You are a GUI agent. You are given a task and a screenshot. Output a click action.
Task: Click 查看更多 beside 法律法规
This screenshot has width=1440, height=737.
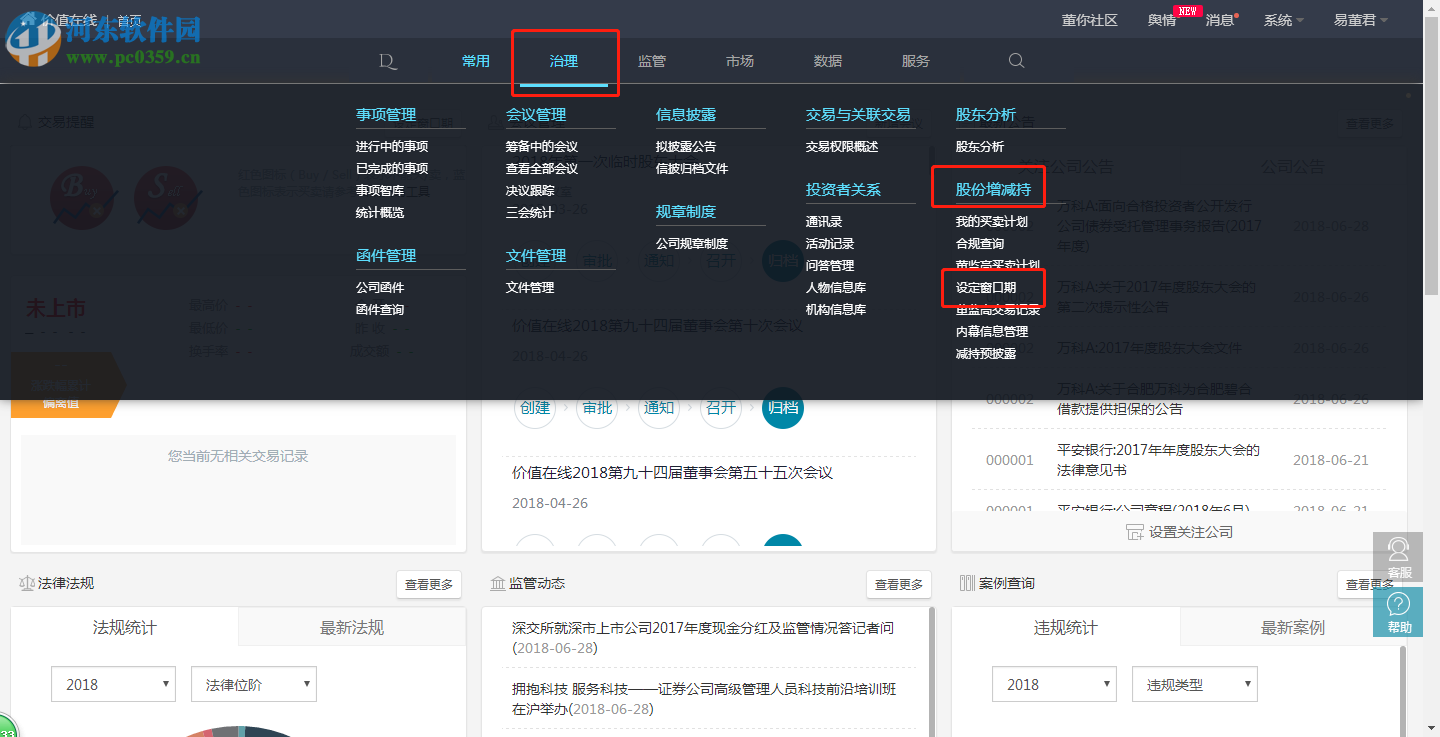[x=428, y=584]
